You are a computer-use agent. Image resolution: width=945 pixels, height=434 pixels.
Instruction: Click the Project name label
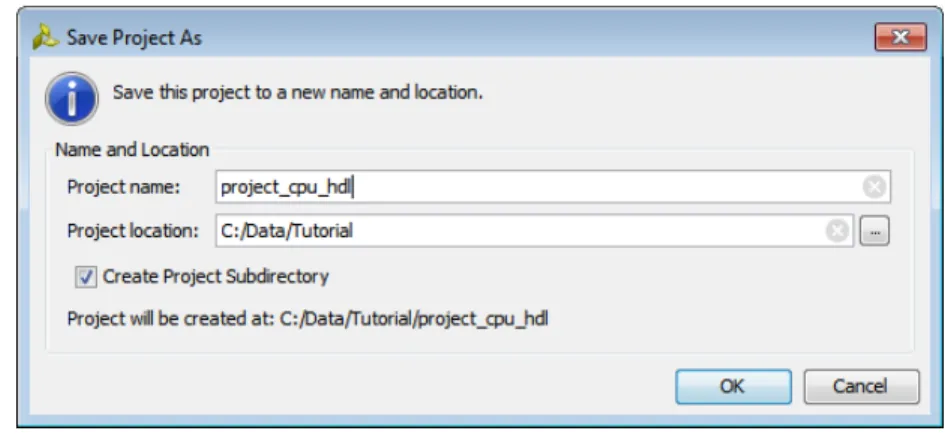[124, 187]
